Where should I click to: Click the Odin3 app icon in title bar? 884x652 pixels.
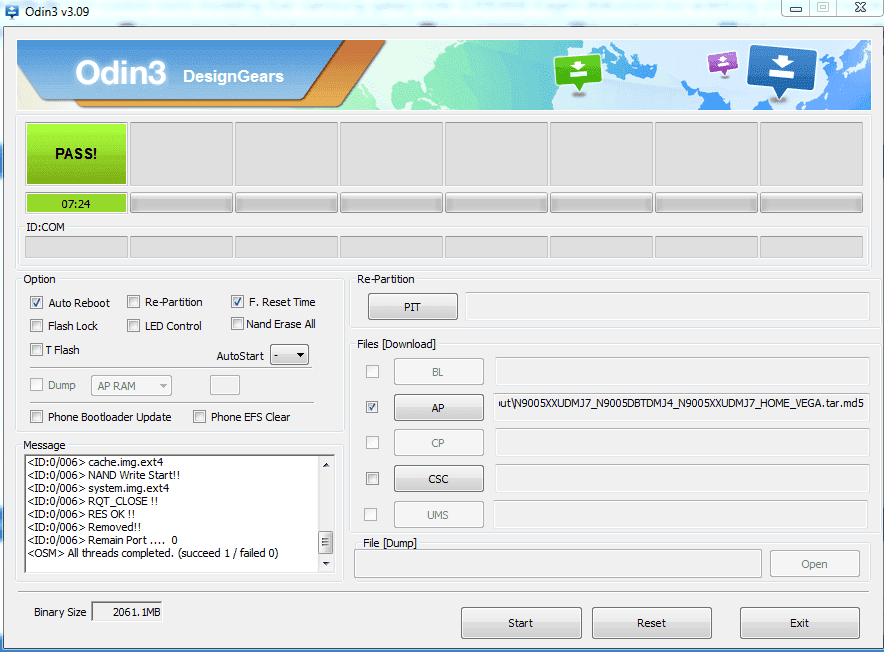click(x=11, y=11)
